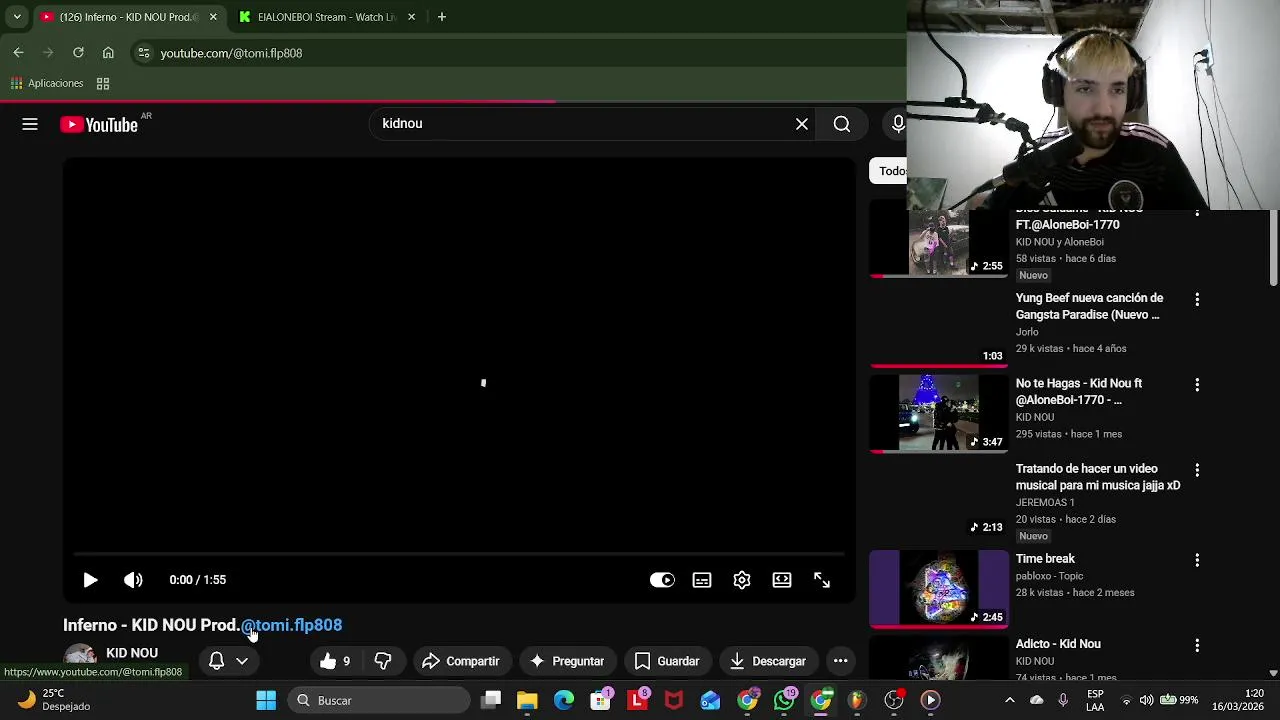The width and height of the screenshot is (1280, 720).
Task: Open a new browser tab
Action: point(442,17)
